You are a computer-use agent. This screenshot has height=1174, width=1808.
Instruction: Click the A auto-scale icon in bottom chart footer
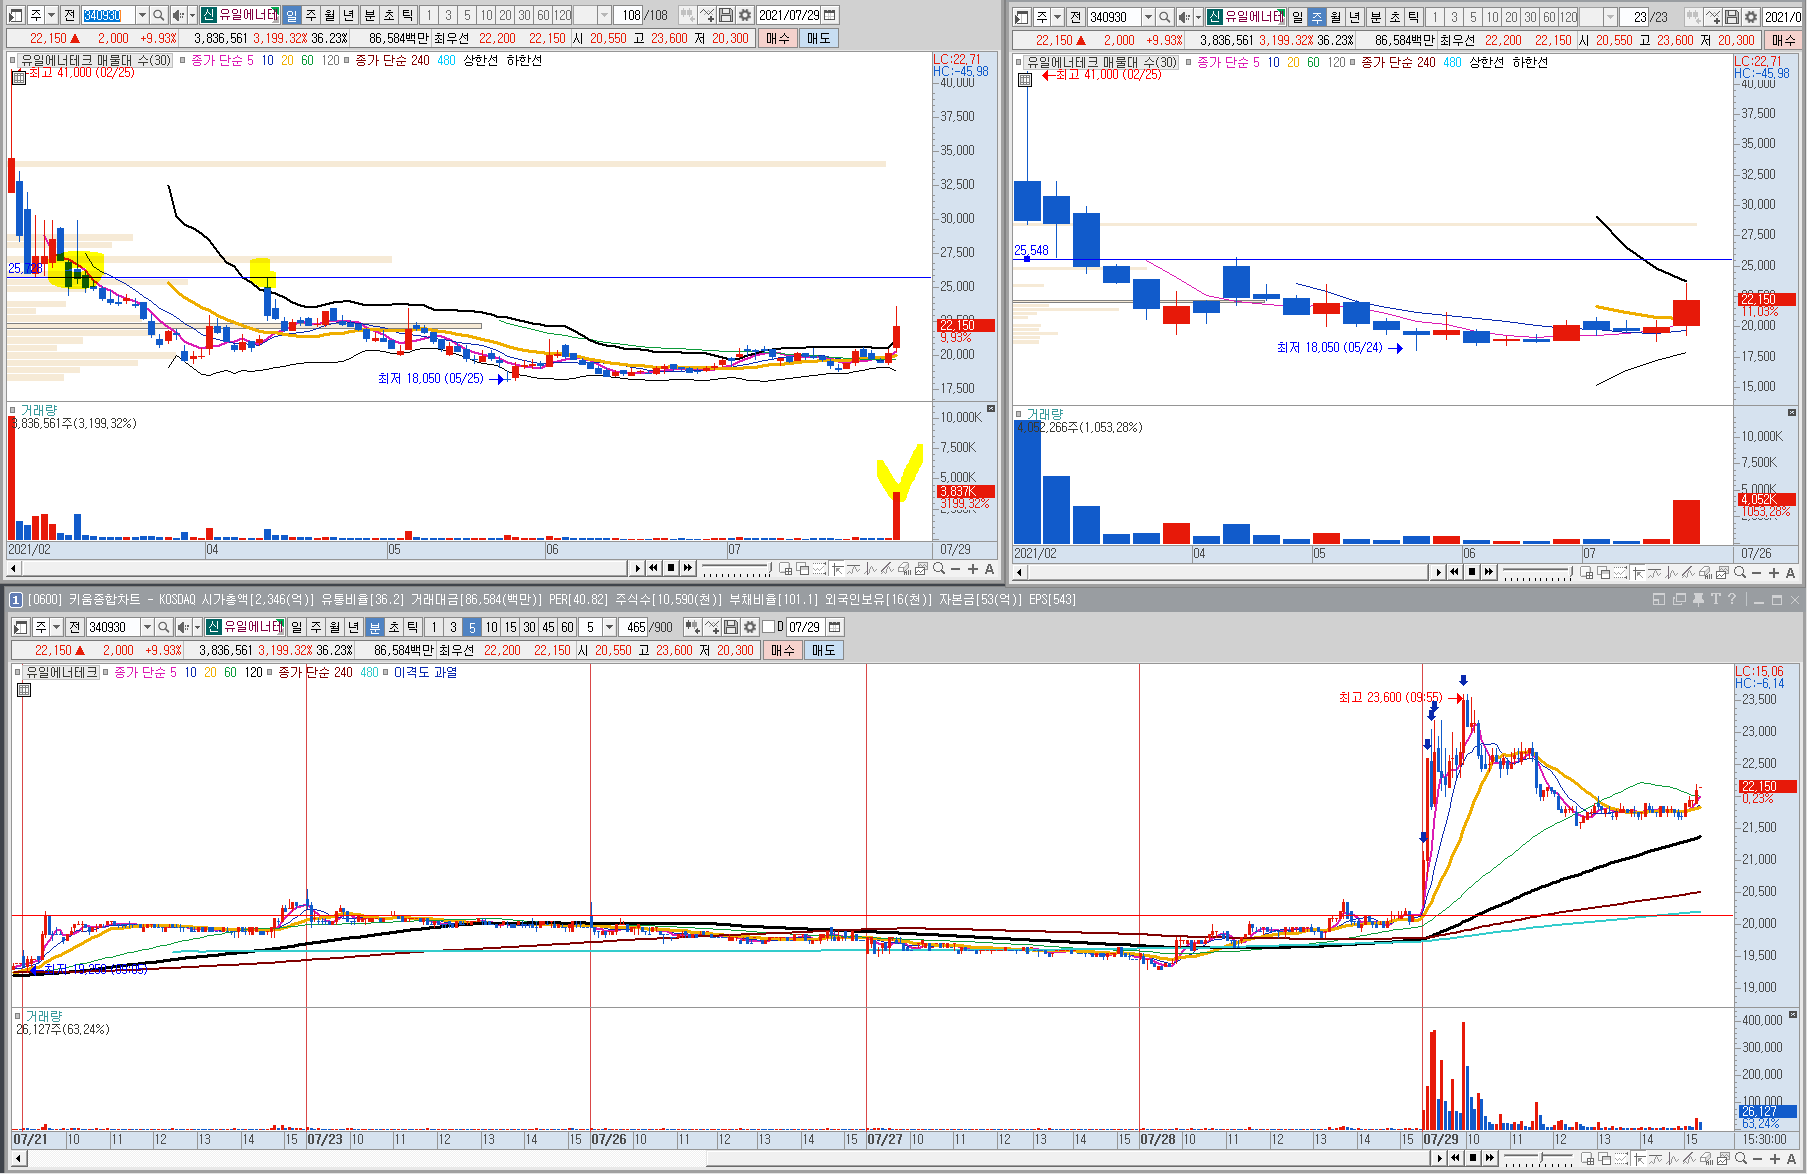click(1790, 1158)
